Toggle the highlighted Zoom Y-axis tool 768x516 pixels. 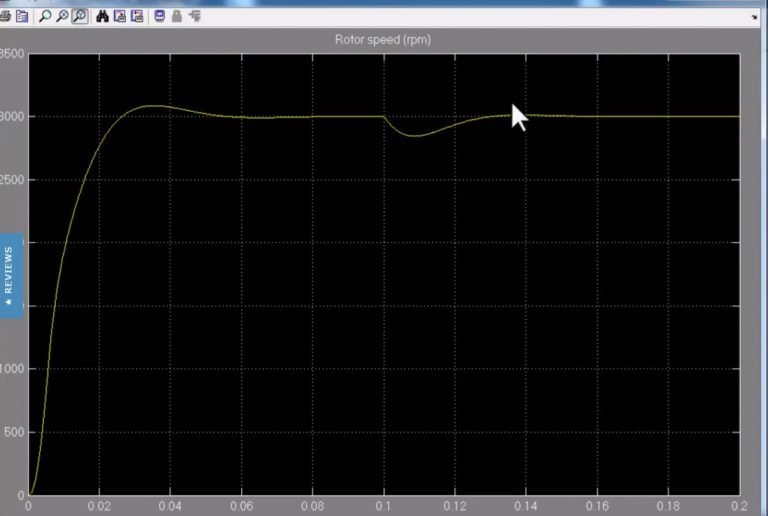point(80,17)
